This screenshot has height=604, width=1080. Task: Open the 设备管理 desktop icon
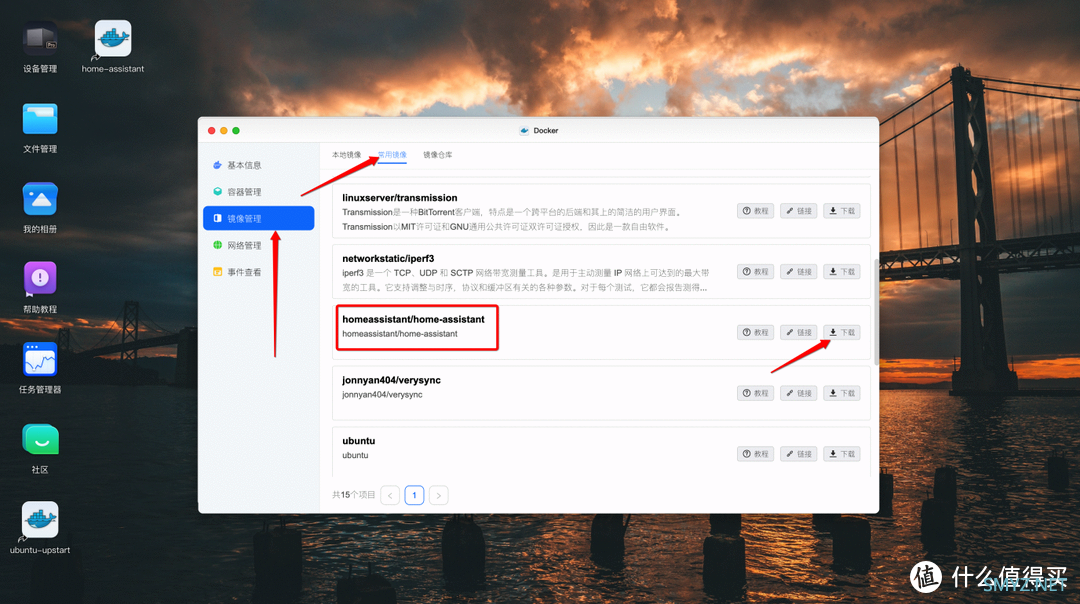coord(40,39)
